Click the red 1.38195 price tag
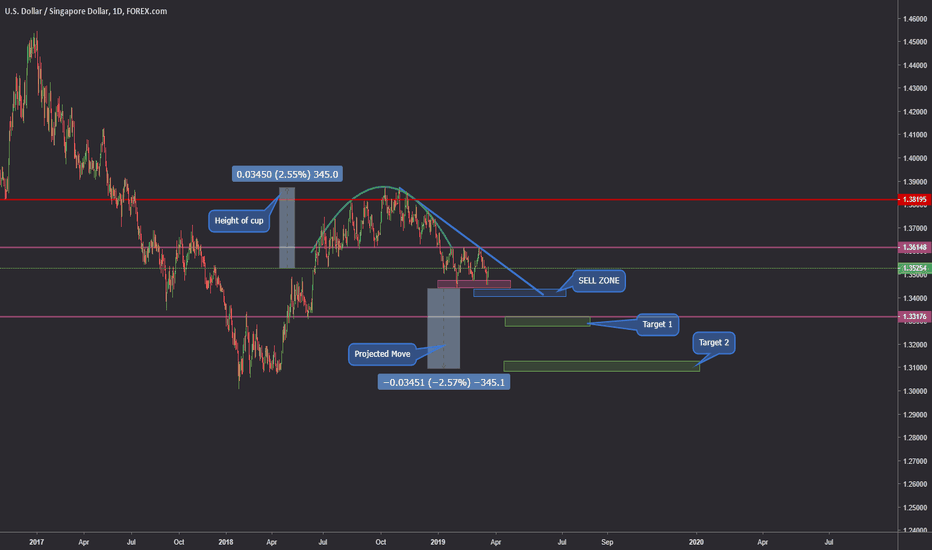This screenshot has height=550, width=932. pos(914,200)
